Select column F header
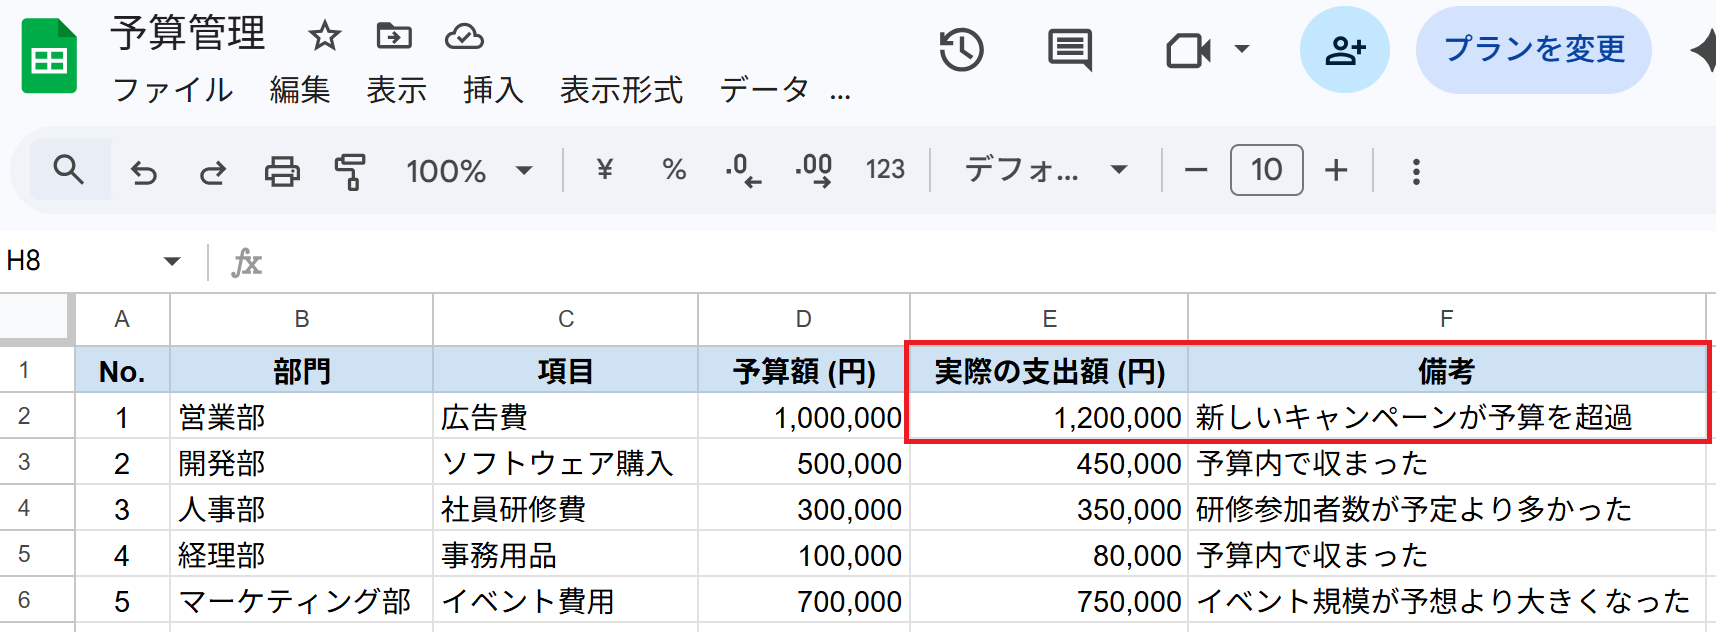The width and height of the screenshot is (1716, 632). pyautogui.click(x=1447, y=319)
